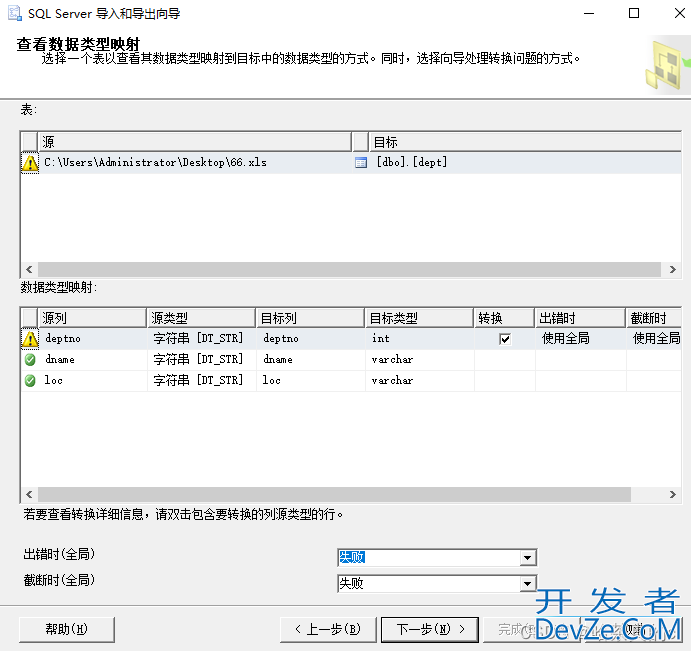Click the 源列 column header
Screen dimensions: 691x651
coord(92,318)
